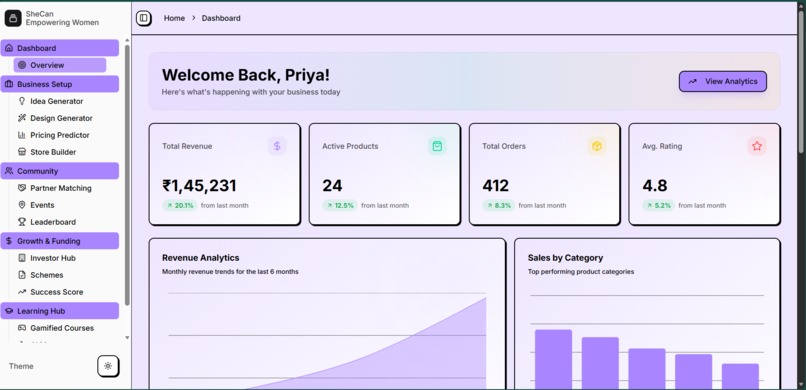Collapse the Community section
Viewport: 806px width, 390px height.
click(60, 171)
